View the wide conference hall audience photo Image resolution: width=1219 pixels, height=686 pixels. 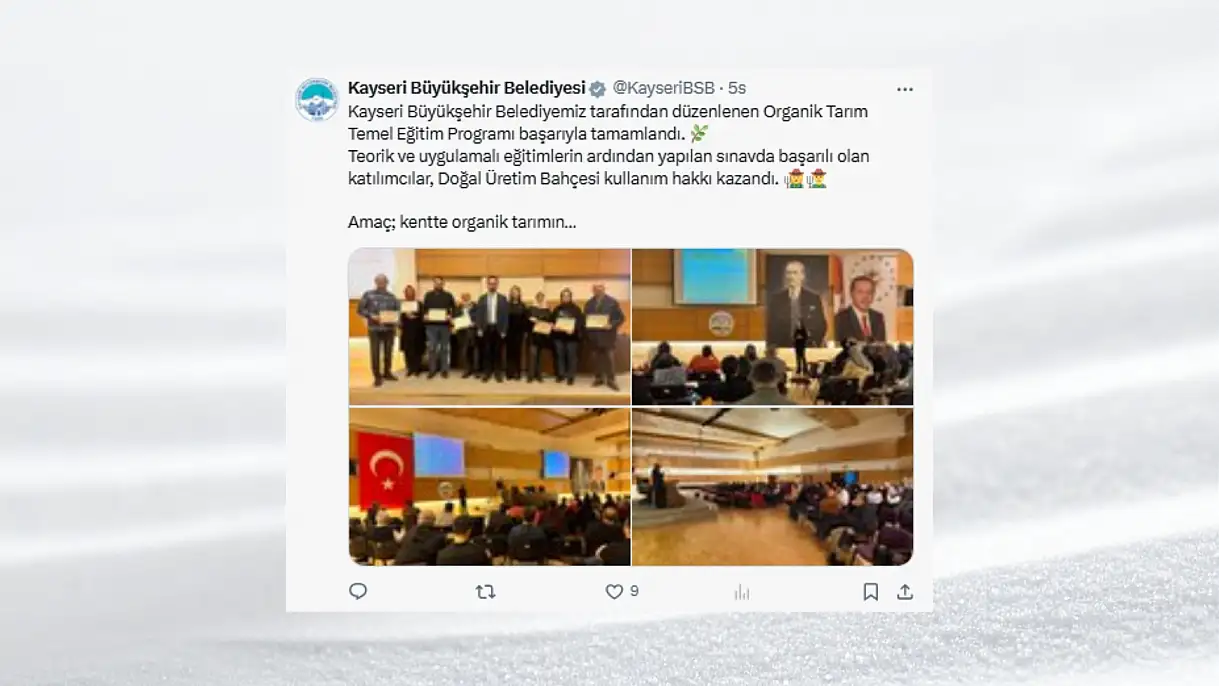tap(772, 487)
